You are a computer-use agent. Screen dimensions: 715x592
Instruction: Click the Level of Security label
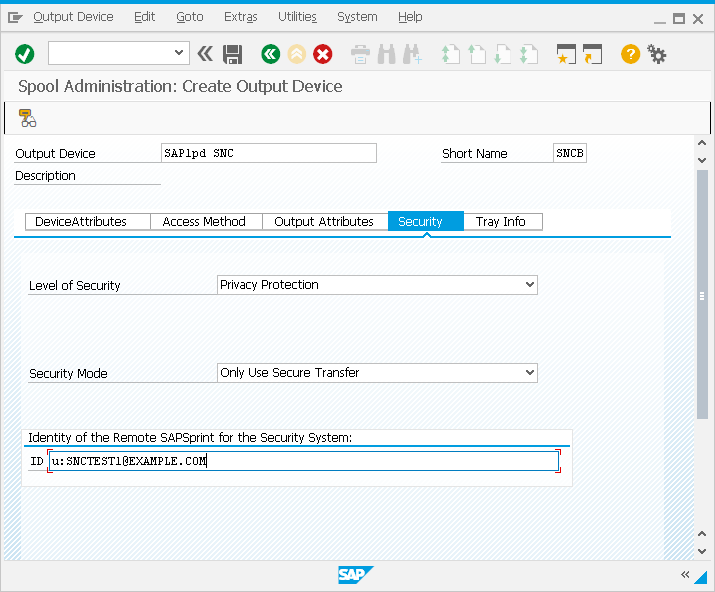[74, 286]
